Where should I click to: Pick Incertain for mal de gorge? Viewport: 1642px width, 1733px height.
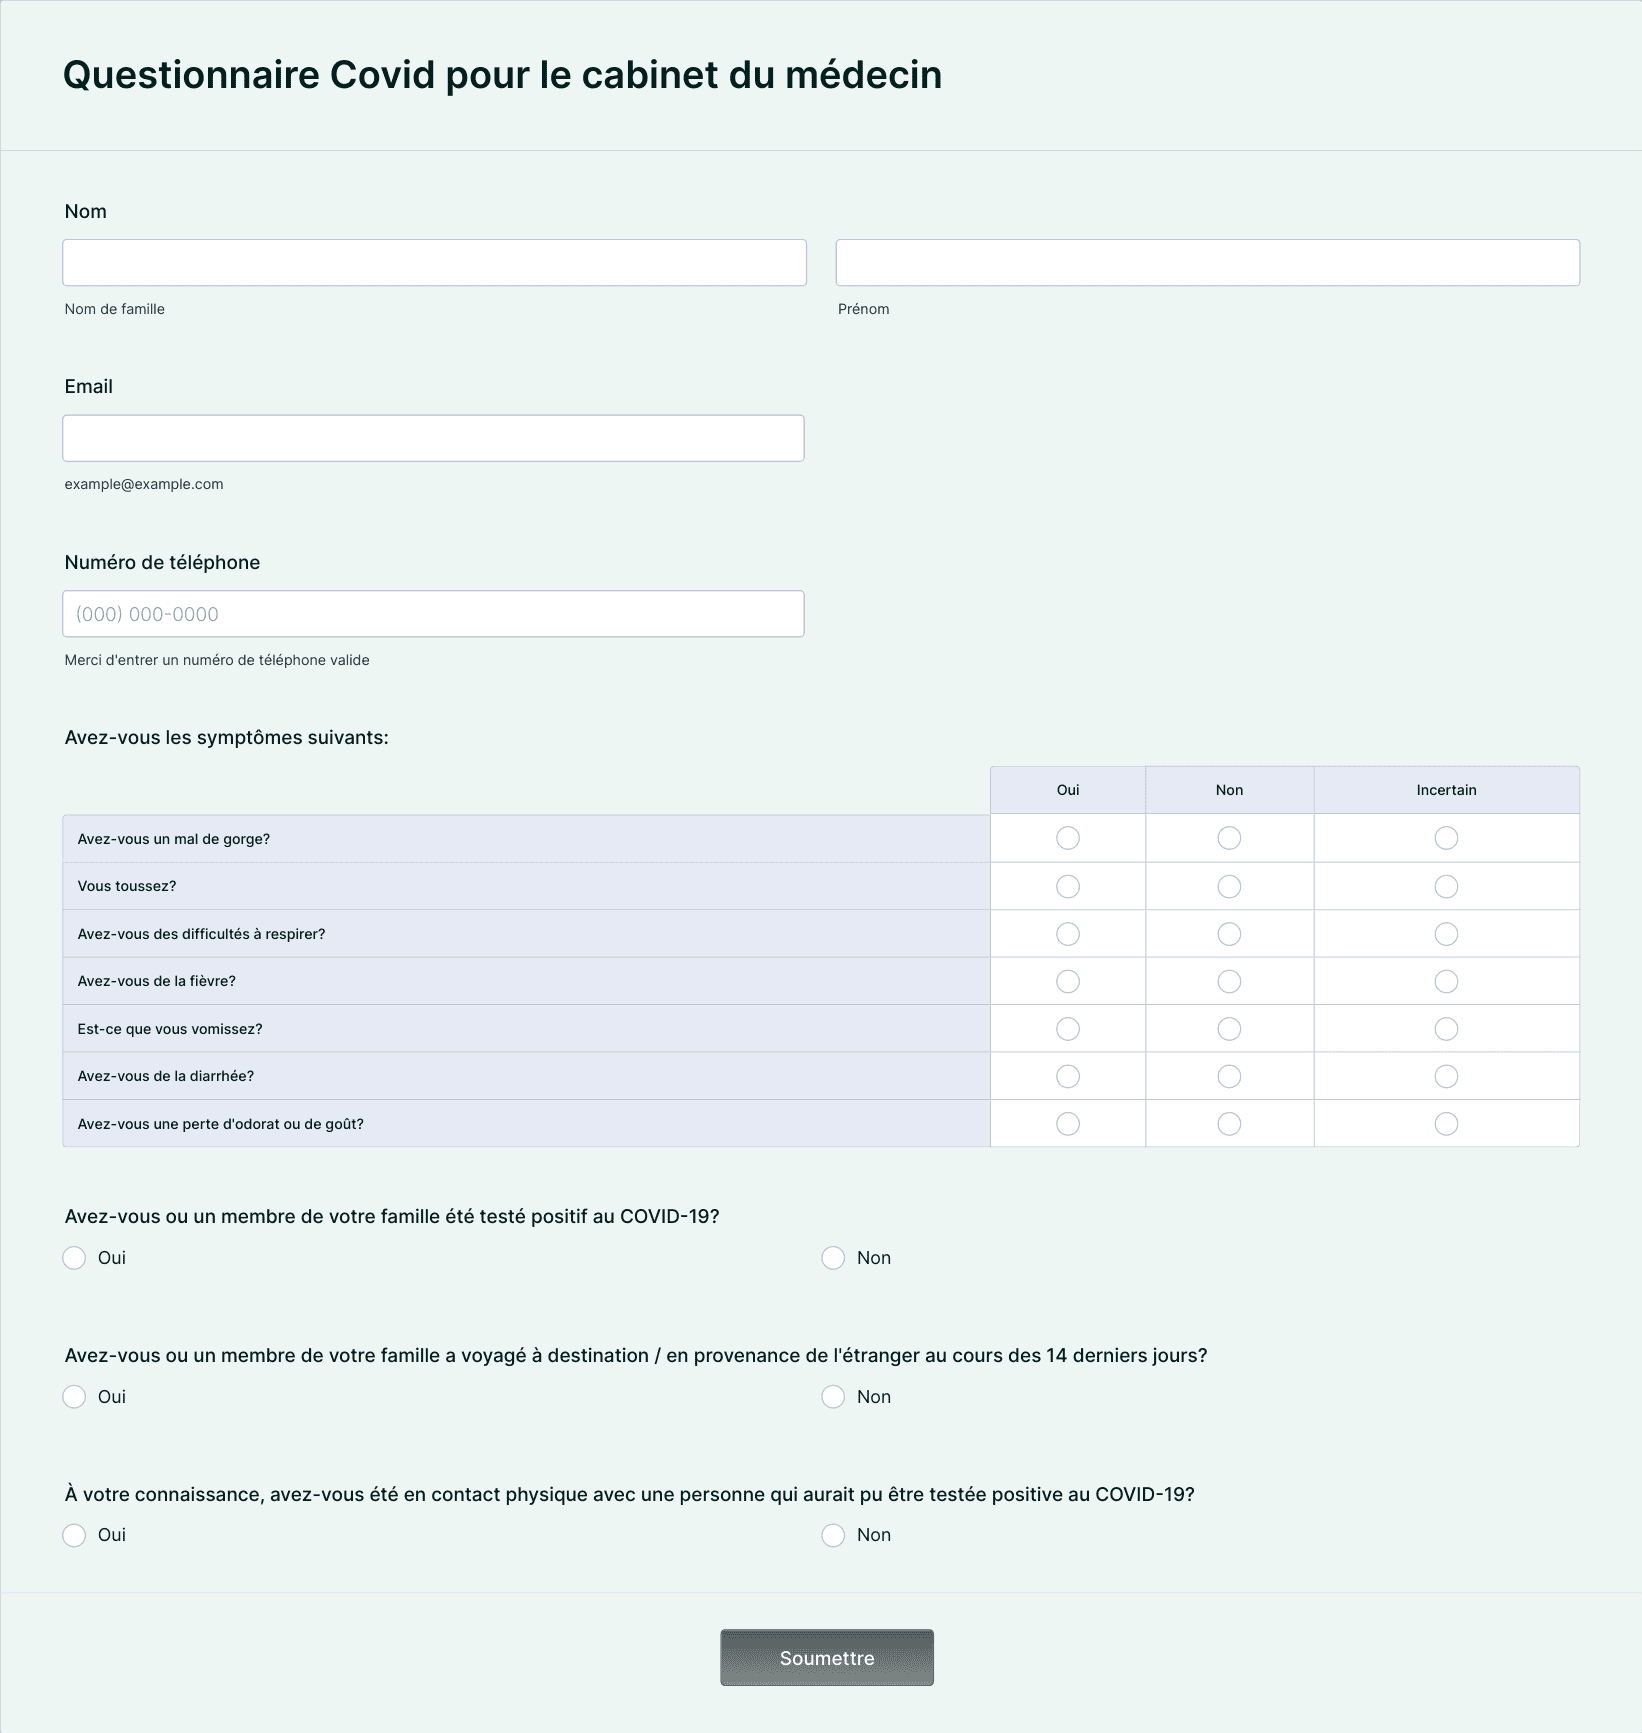(x=1446, y=838)
